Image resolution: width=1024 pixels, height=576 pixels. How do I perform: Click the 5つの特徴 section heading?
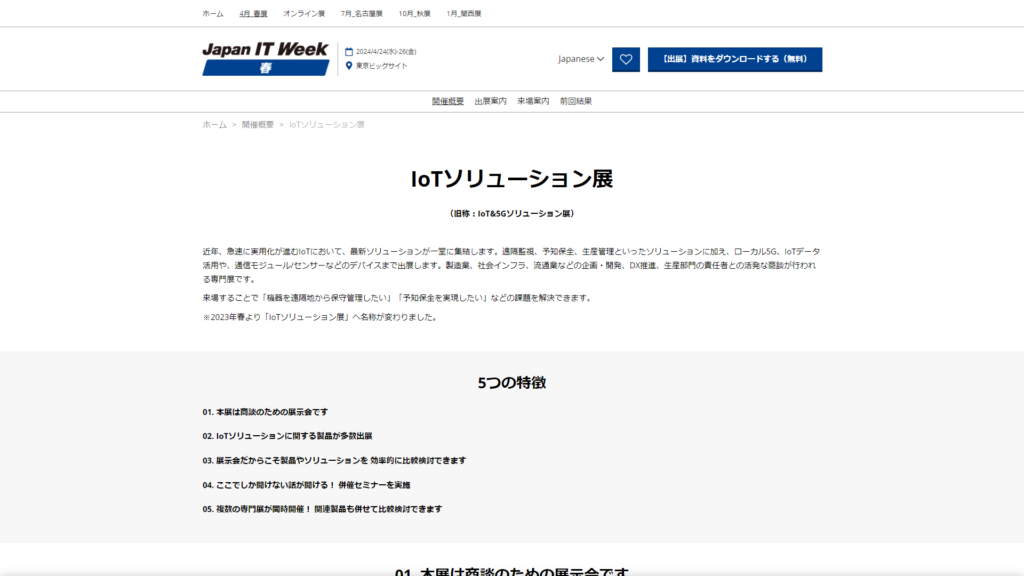512,383
